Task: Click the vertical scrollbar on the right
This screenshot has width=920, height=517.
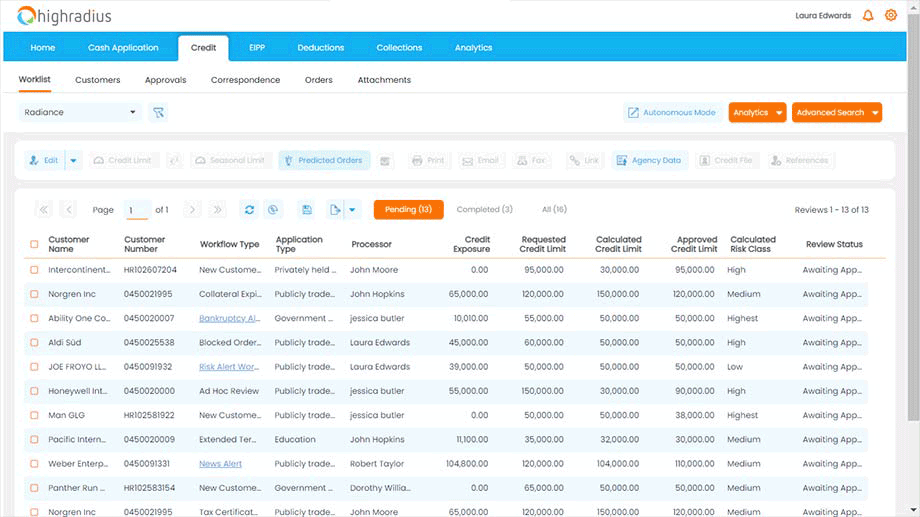Action: pyautogui.click(x=913, y=250)
